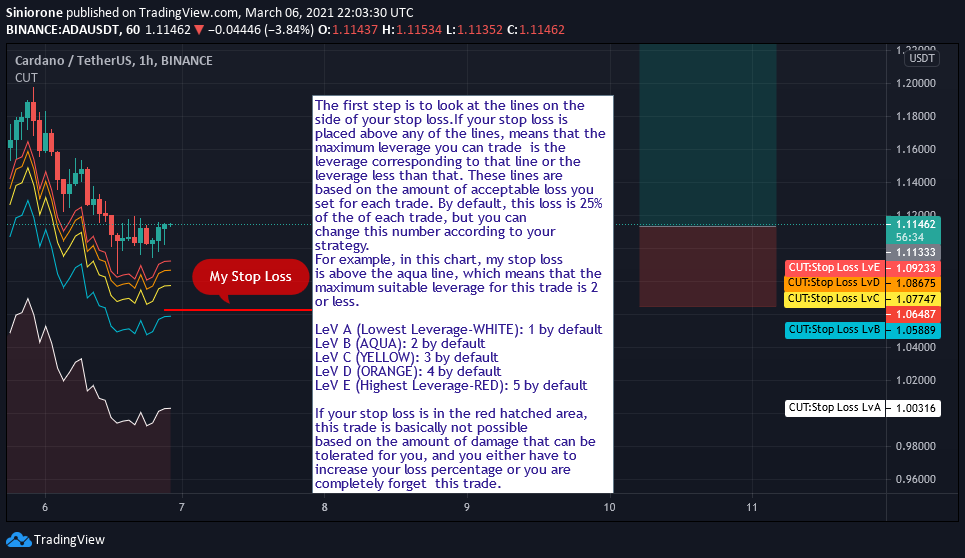Click date 7 on time axis
The image size is (965, 558).
[x=182, y=508]
